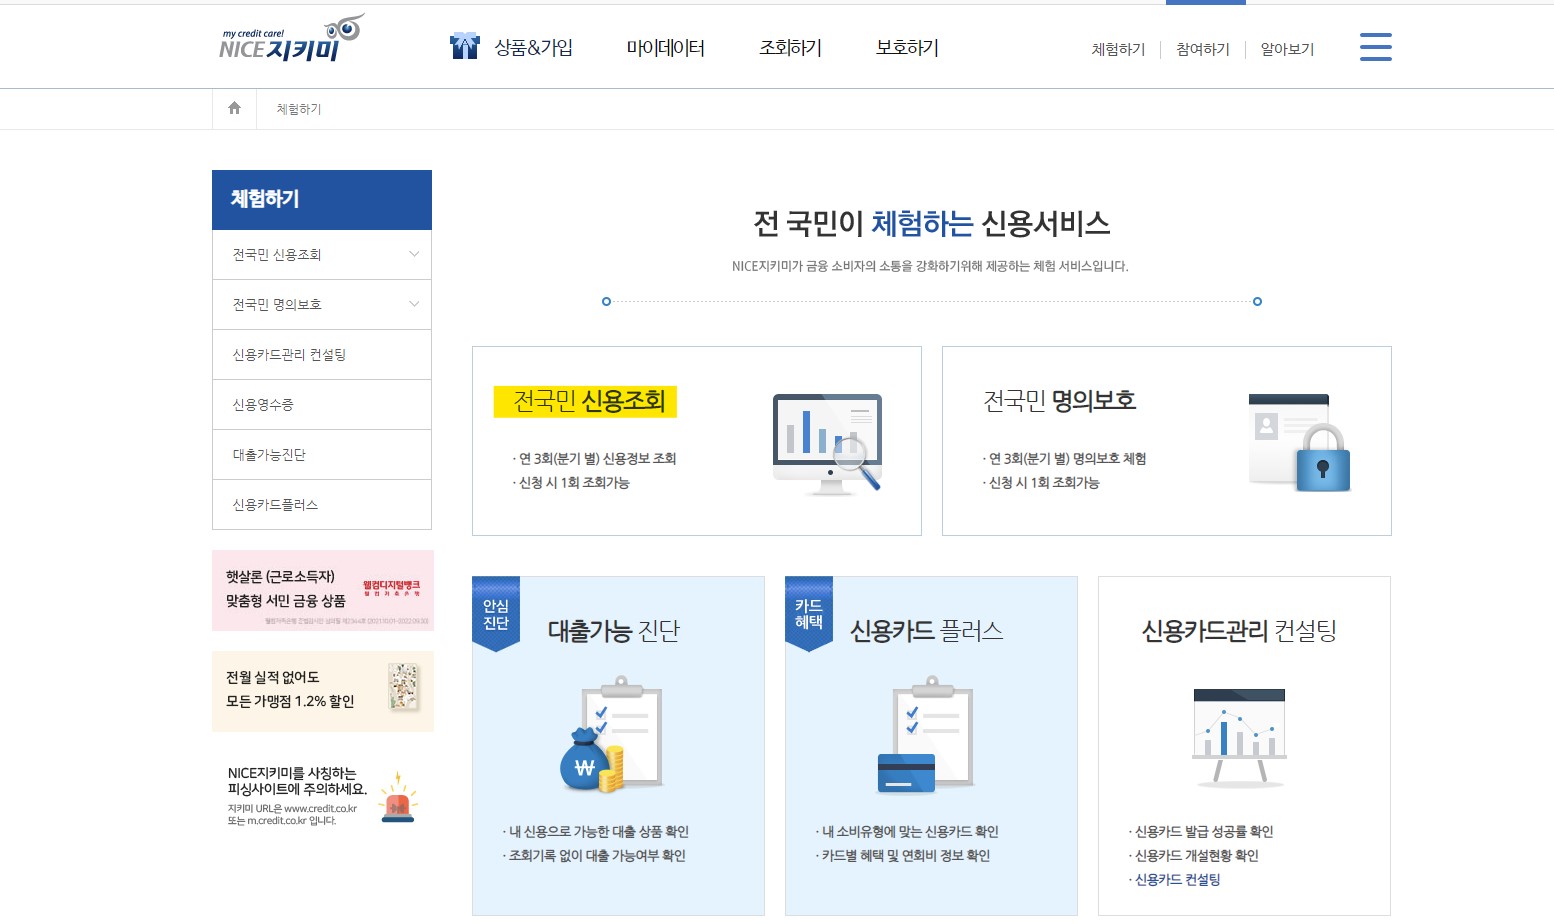Click the 체험하기 sidebar header
The height and width of the screenshot is (924, 1554).
[x=322, y=200]
